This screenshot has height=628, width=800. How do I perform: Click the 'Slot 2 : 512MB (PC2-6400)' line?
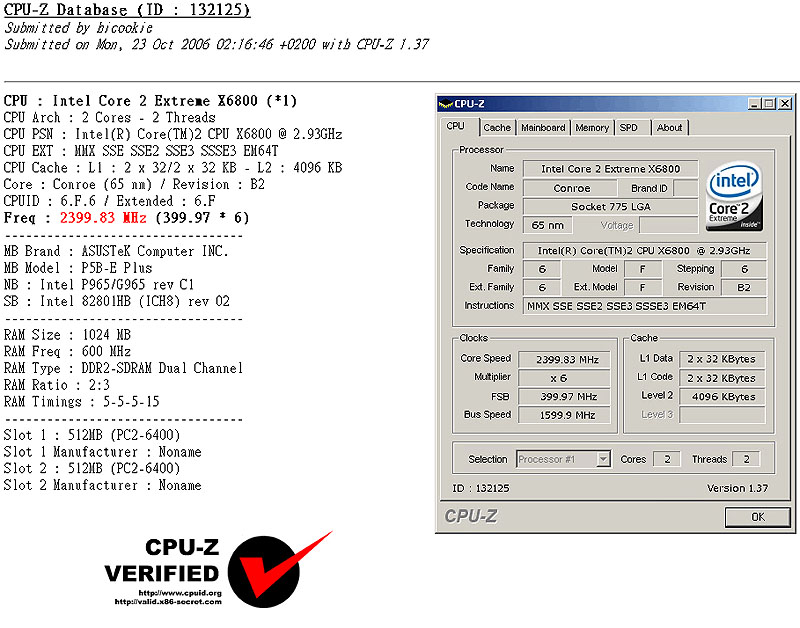[x=92, y=468]
